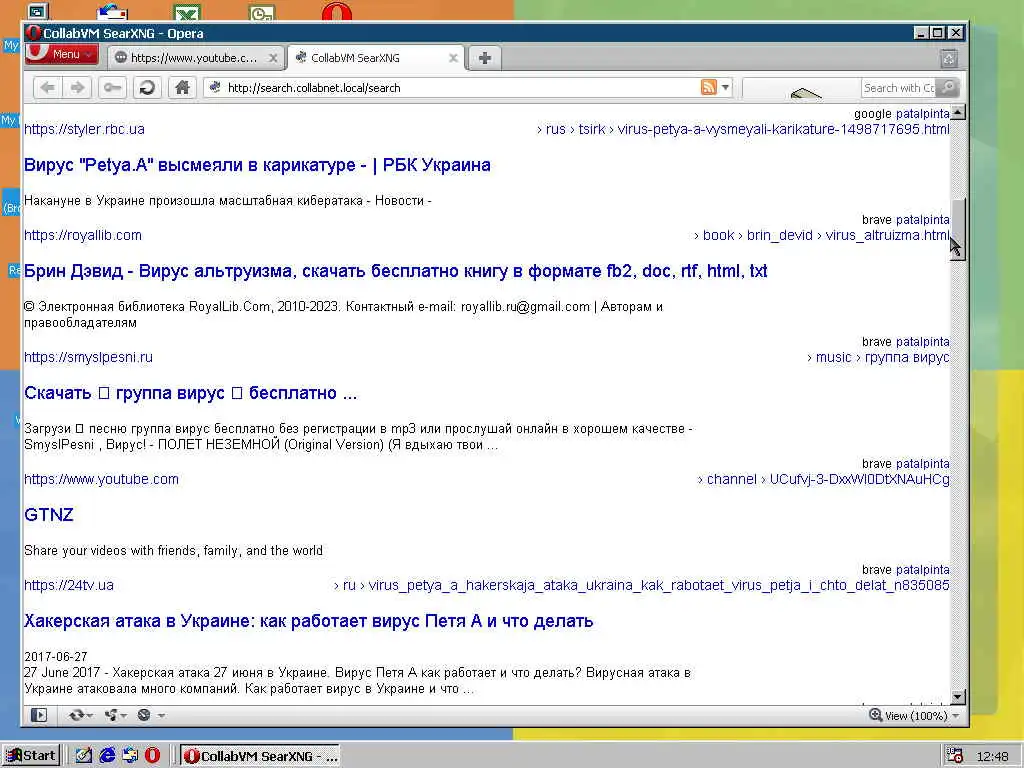This screenshot has width=1024, height=768.
Task: Click the system tray notification icon
Action: pos(955,756)
